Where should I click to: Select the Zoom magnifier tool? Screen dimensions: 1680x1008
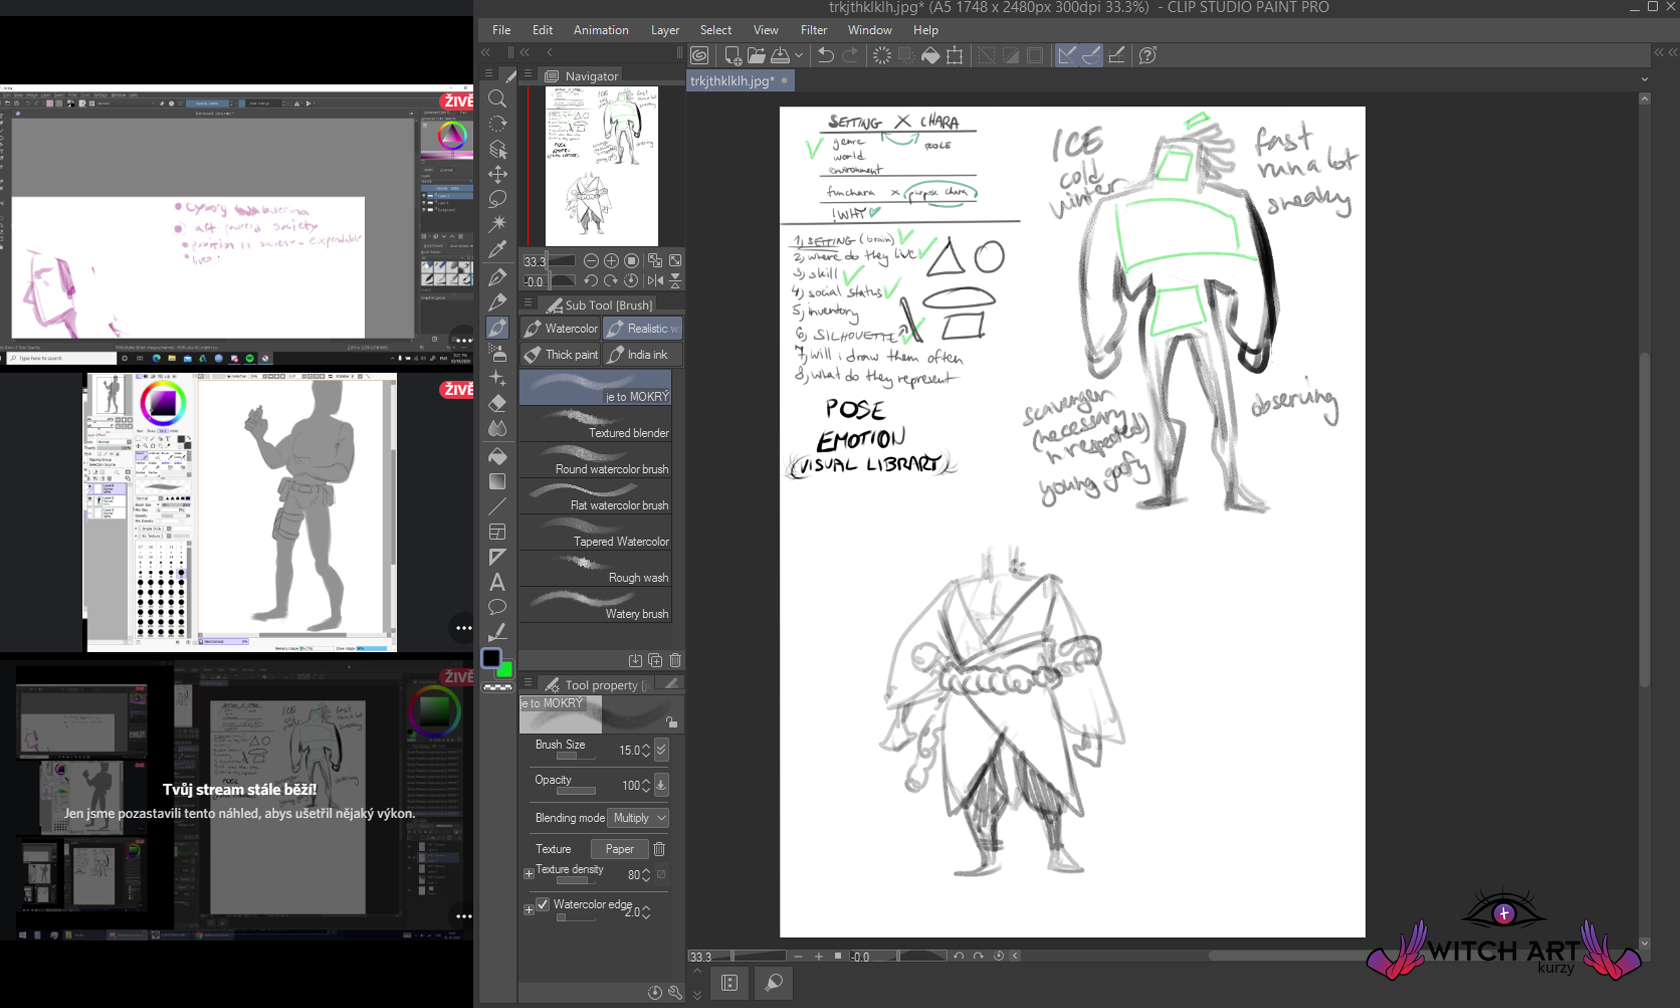tap(497, 98)
